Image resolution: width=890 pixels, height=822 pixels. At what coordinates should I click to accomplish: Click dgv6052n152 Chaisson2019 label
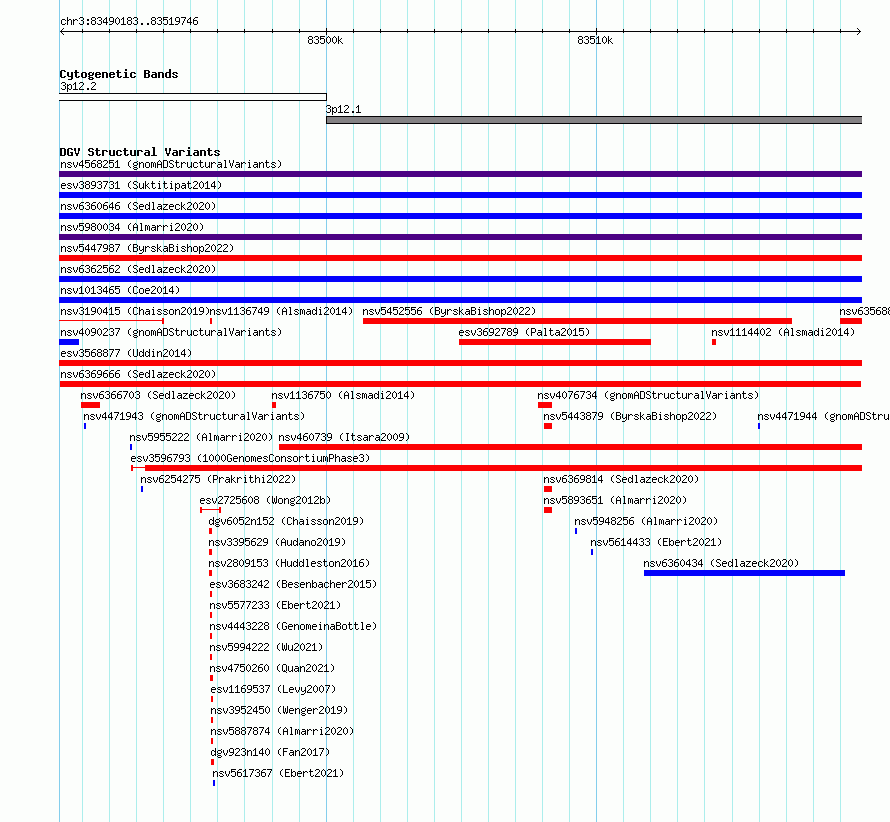coord(286,522)
